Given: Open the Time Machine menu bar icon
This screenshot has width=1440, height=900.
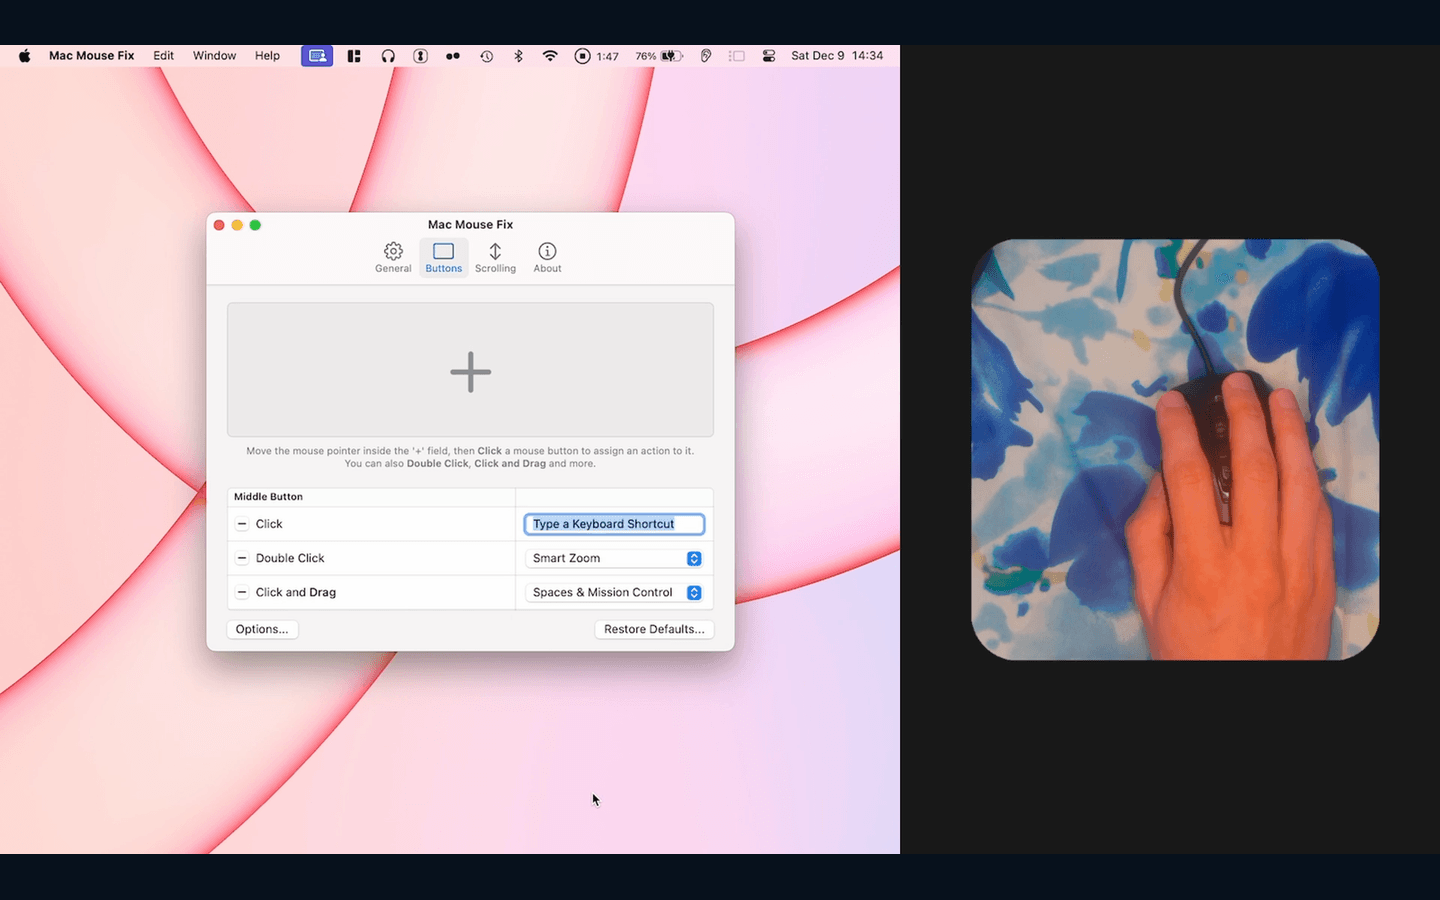Looking at the screenshot, I should pos(486,56).
